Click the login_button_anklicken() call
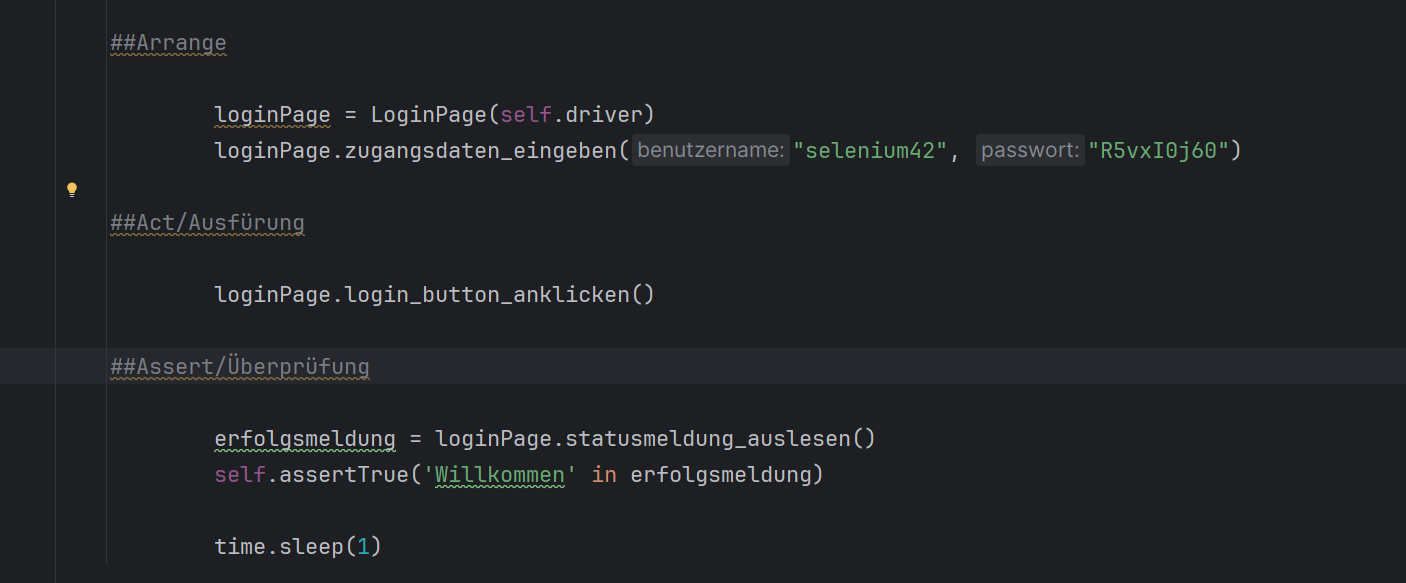 500,295
